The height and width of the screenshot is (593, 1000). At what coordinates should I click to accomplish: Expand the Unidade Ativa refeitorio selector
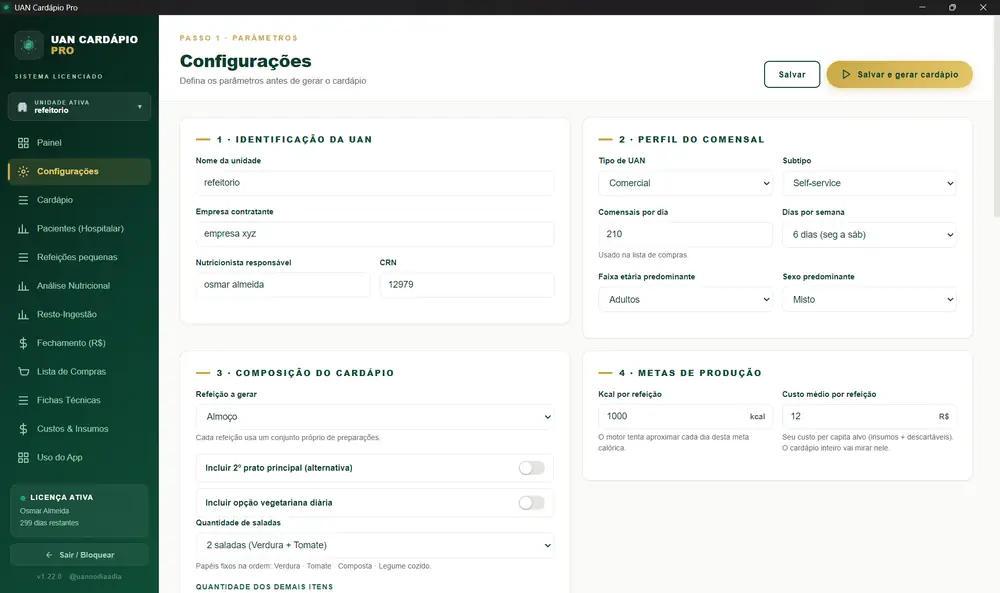pos(79,106)
